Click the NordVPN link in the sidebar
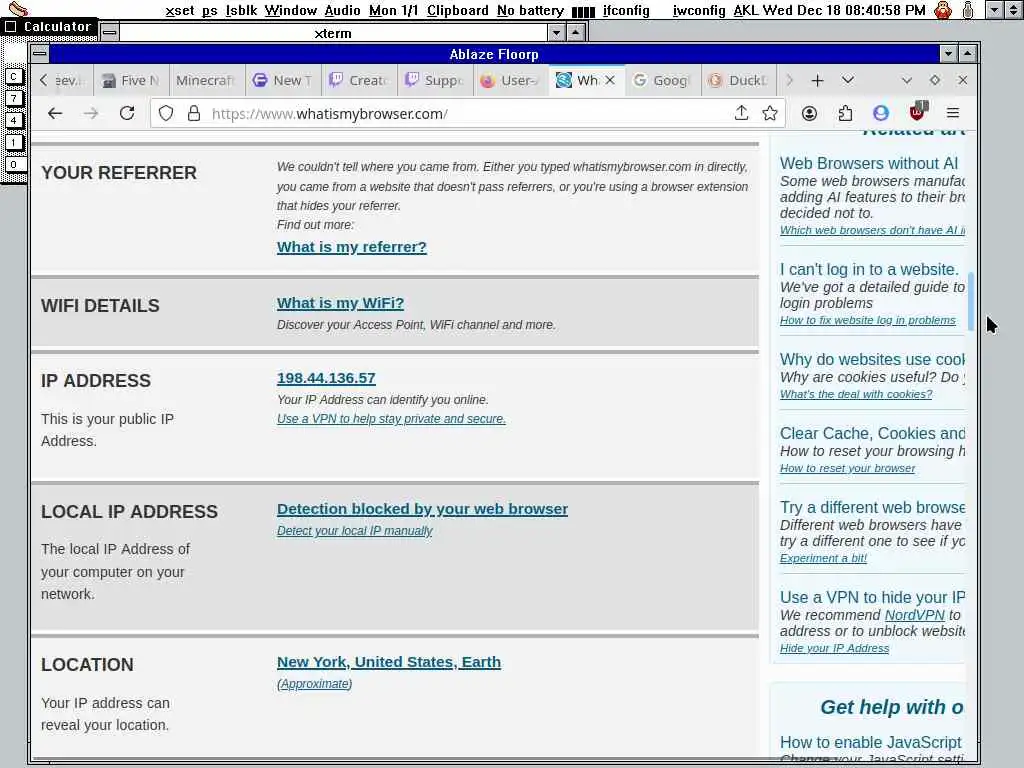 point(914,615)
